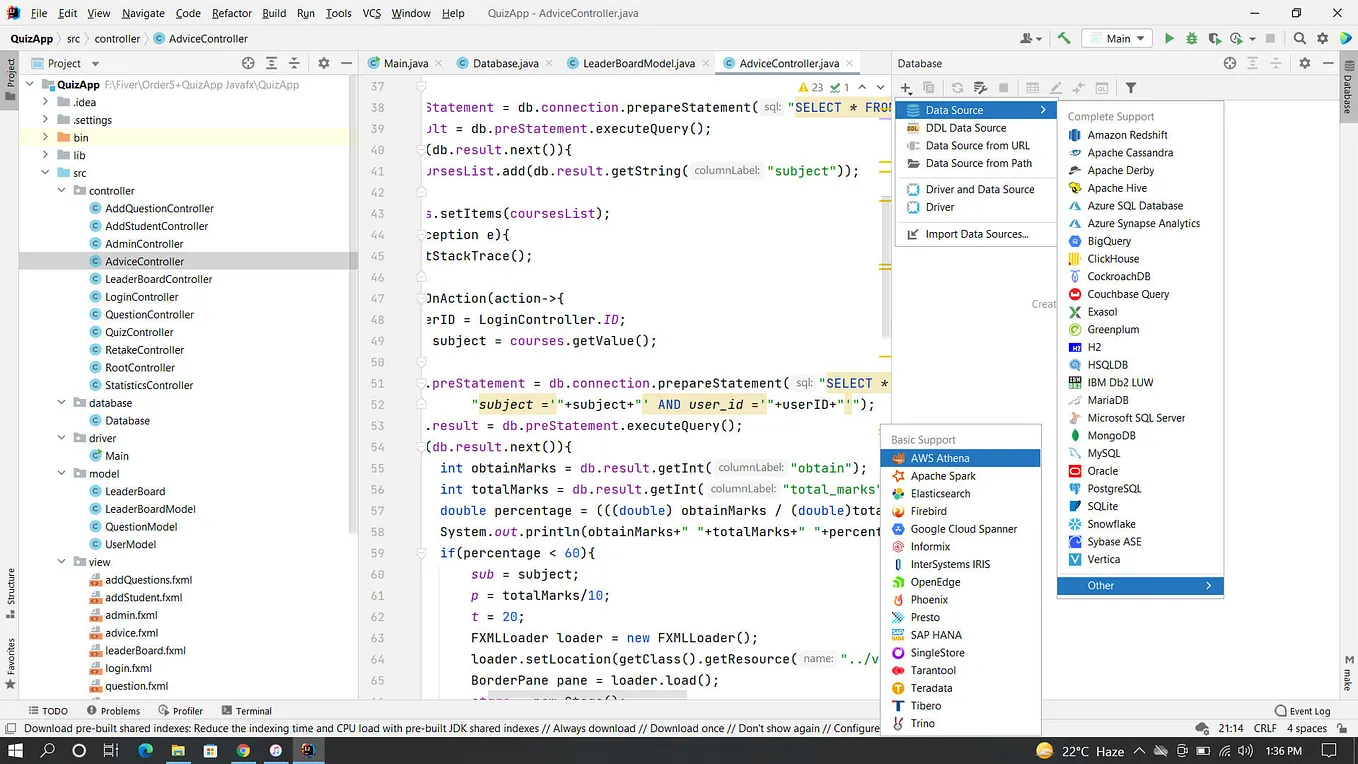The width and height of the screenshot is (1358, 764).
Task: Run Main with Coverage icon
Action: [x=1213, y=39]
